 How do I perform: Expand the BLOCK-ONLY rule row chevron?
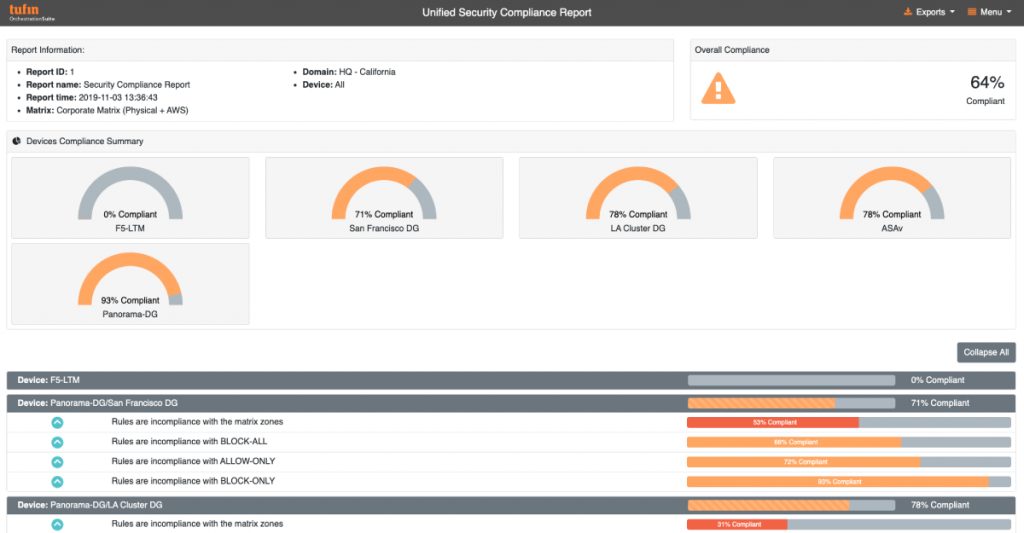click(x=57, y=481)
